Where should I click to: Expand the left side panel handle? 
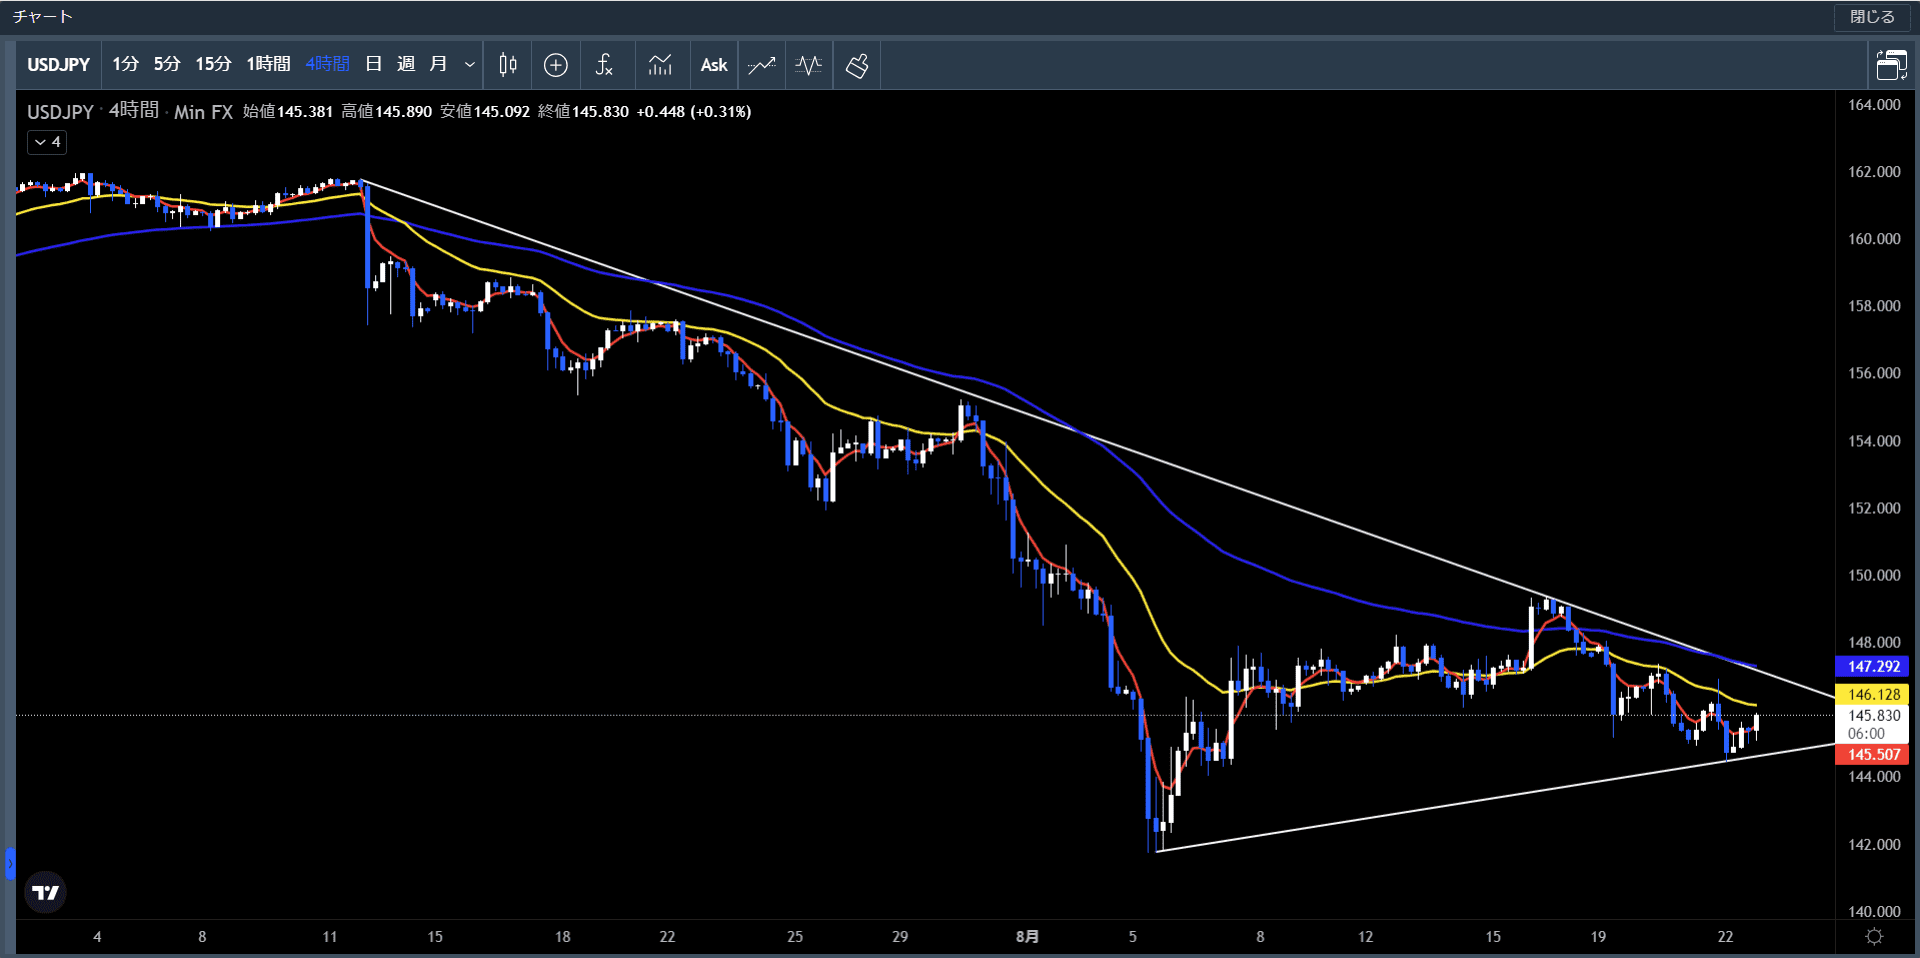(x=10, y=864)
